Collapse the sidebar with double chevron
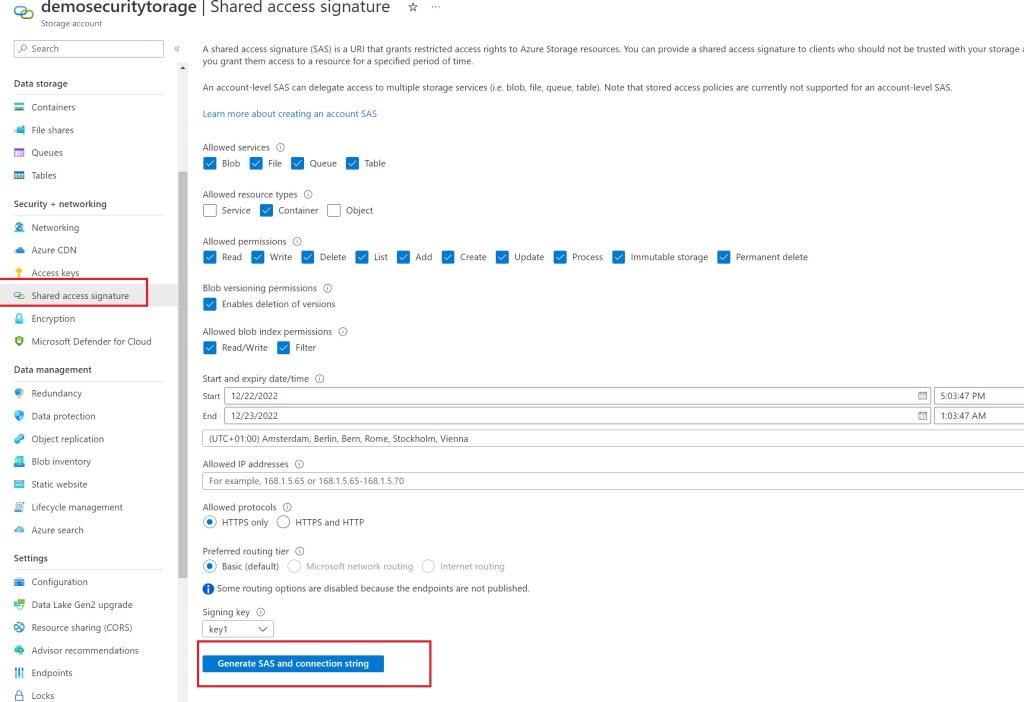Image resolution: width=1024 pixels, height=702 pixels. pyautogui.click(x=177, y=48)
